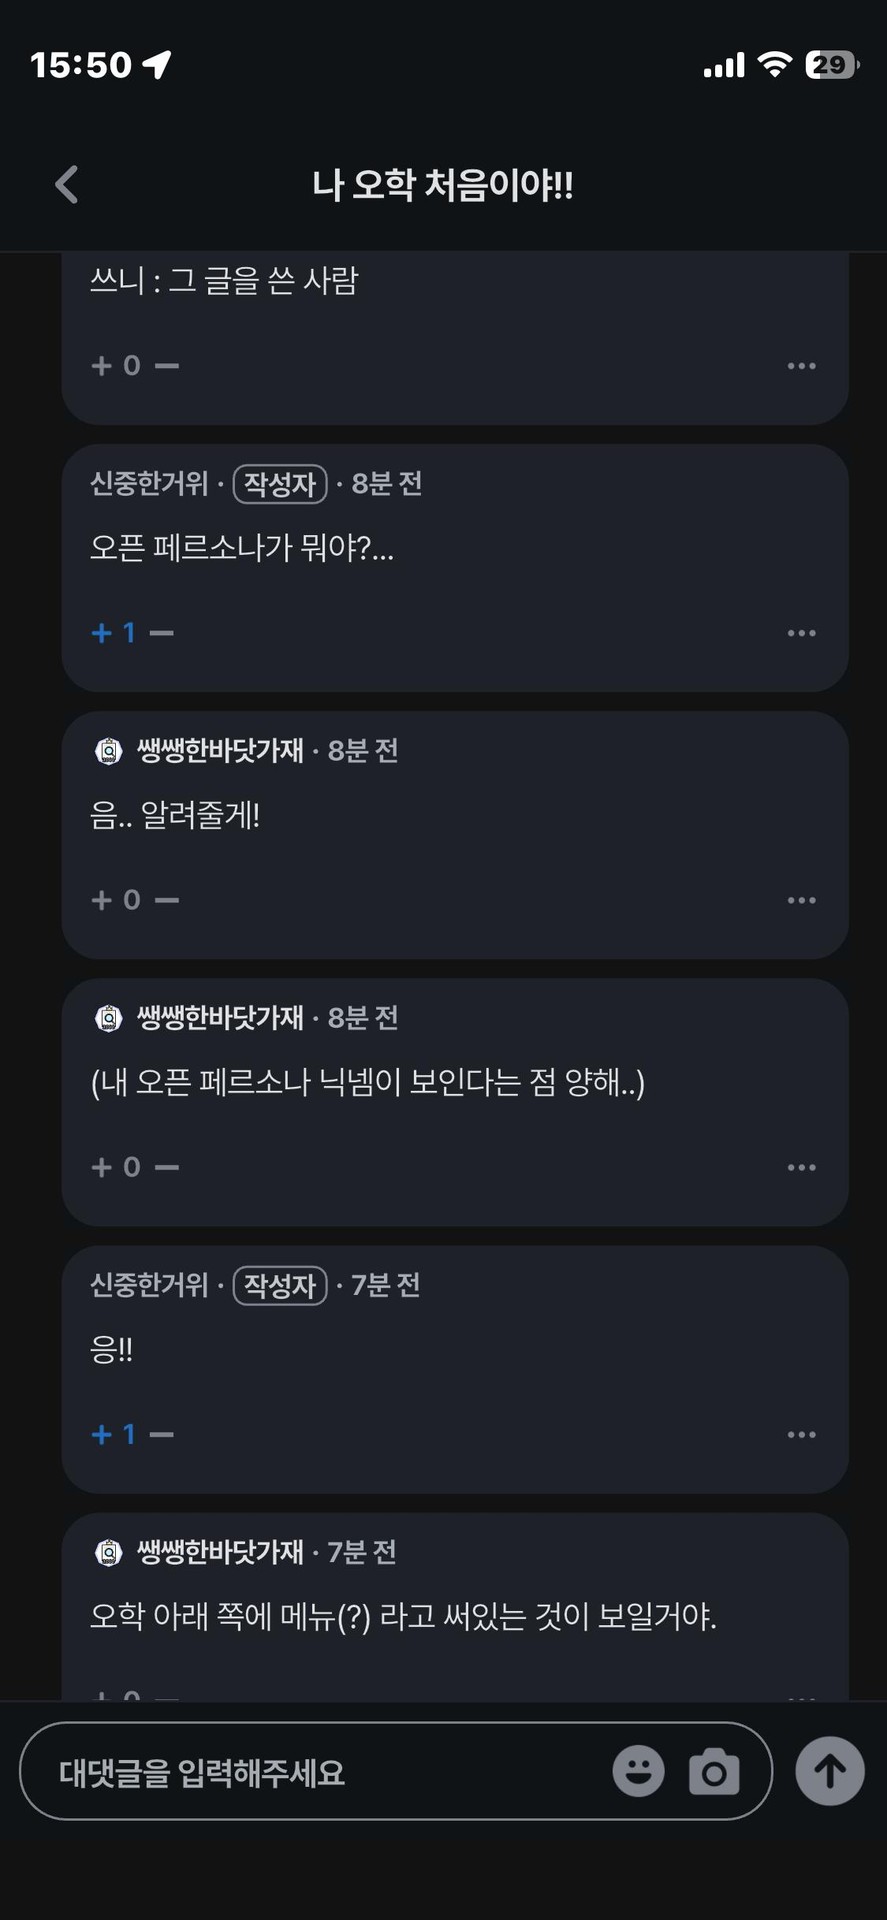Upvote the "오픈 페르소나가 뭐야?..." comment
887x1920 pixels.
(101, 633)
